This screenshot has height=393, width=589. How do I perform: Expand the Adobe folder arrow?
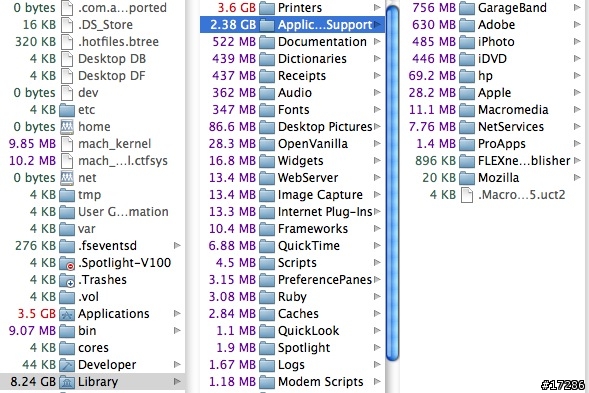(x=577, y=24)
